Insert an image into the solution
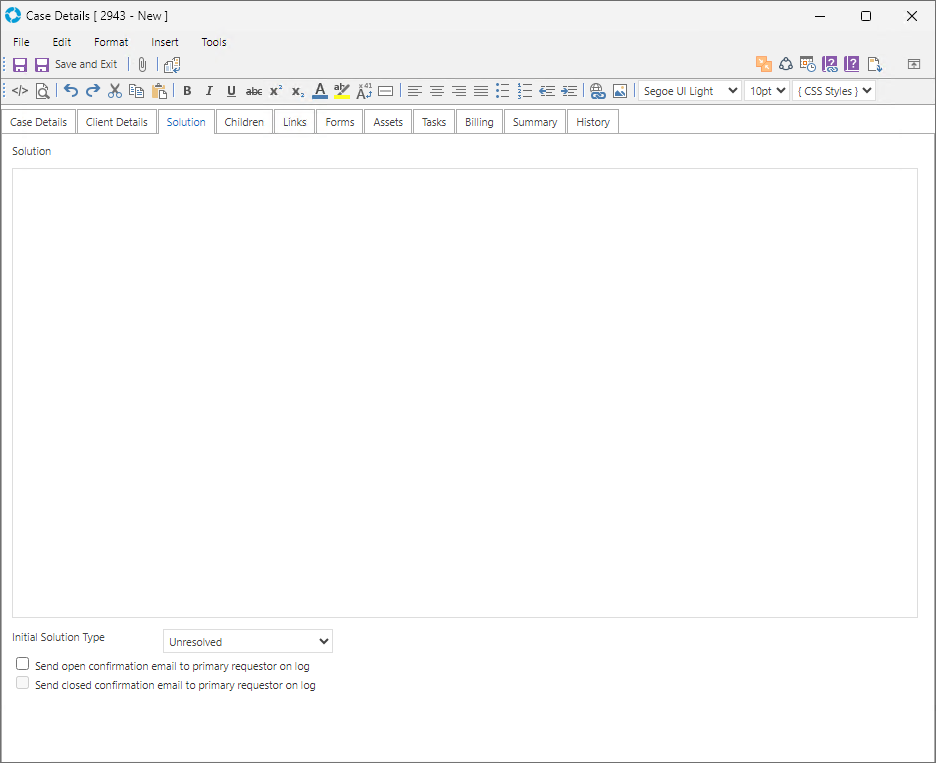This screenshot has width=936, height=763. point(620,91)
